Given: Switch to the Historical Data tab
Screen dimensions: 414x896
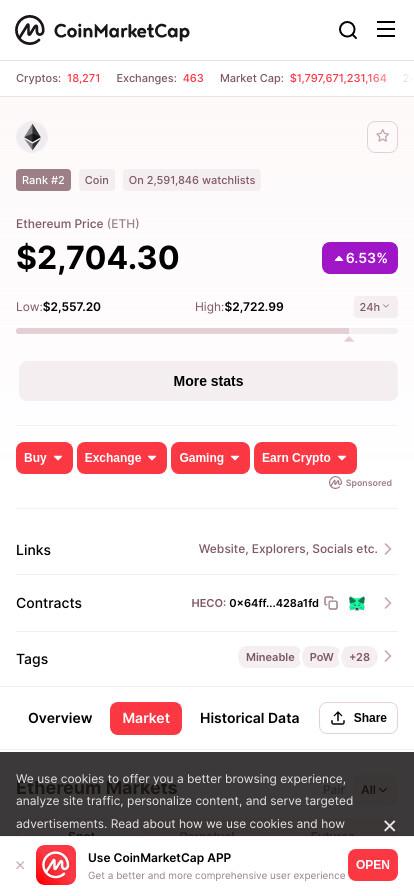Looking at the screenshot, I should tap(249, 718).
